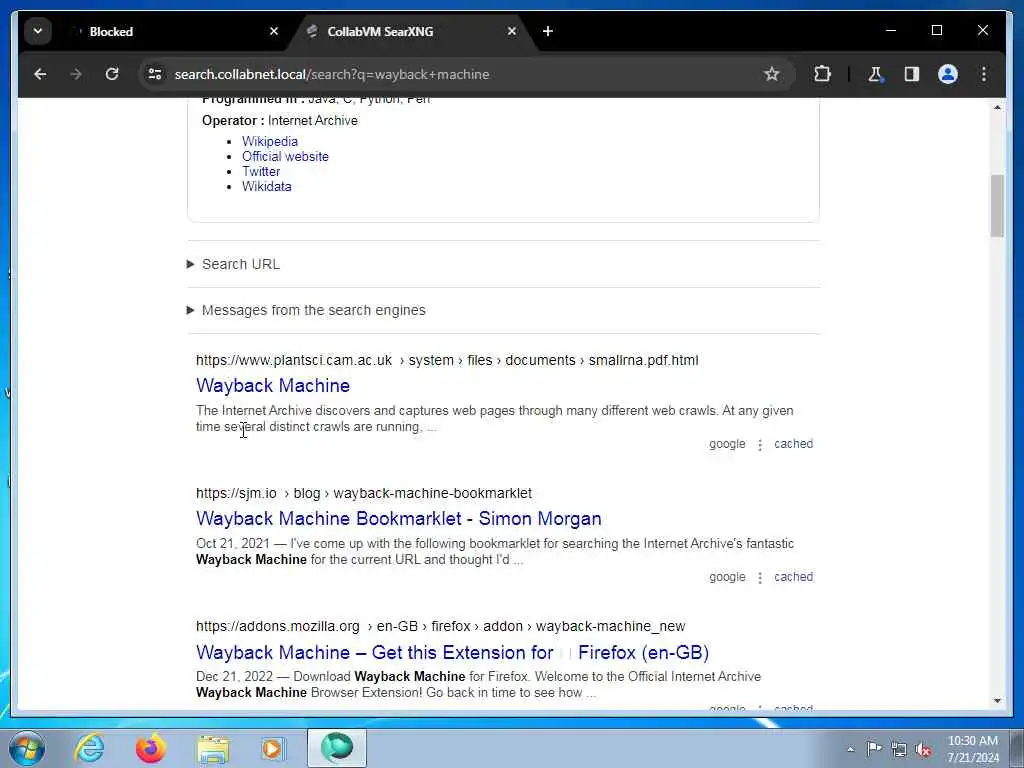Click scrollbar down arrow

tap(997, 701)
